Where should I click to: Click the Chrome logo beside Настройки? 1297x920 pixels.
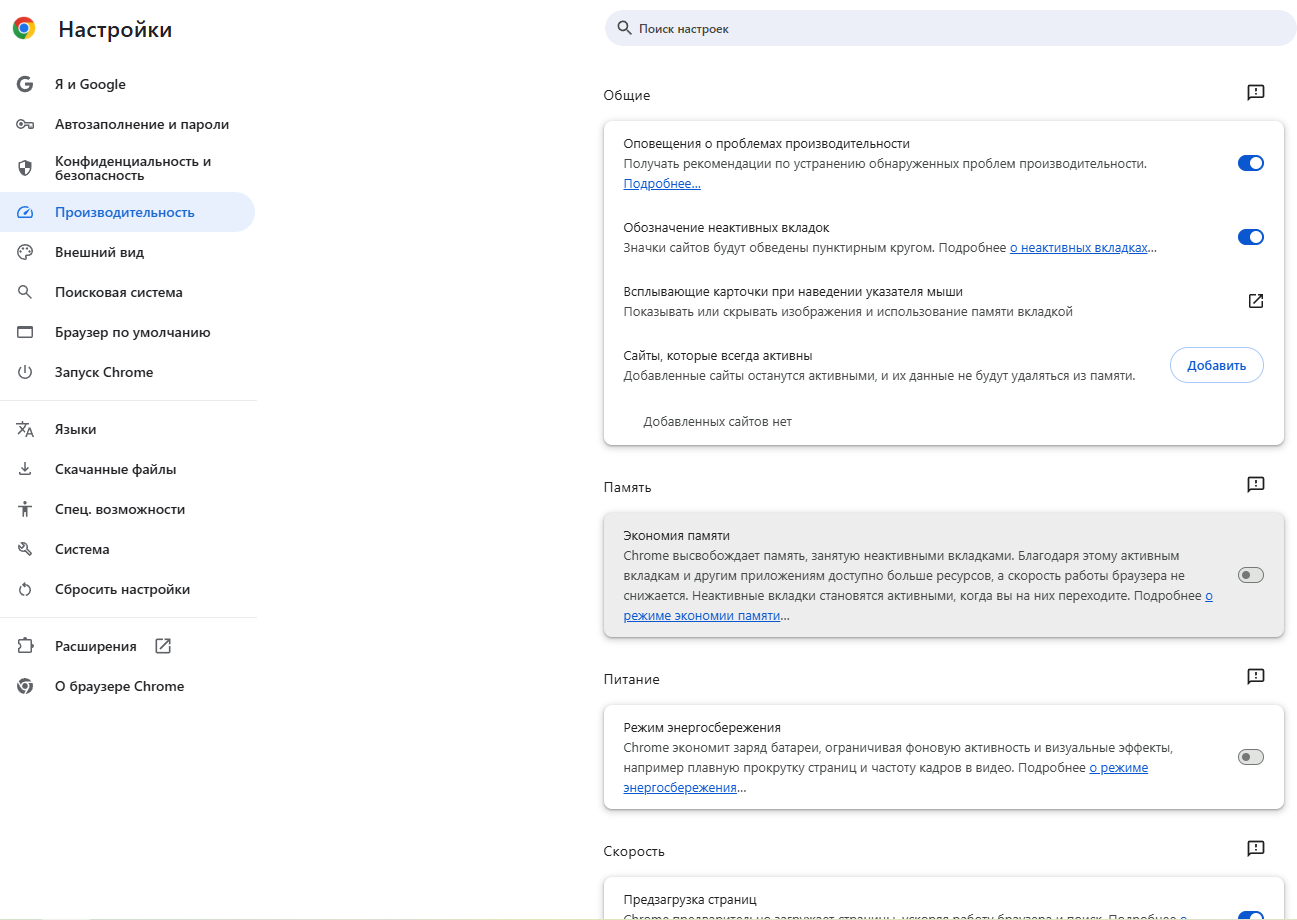[24, 28]
